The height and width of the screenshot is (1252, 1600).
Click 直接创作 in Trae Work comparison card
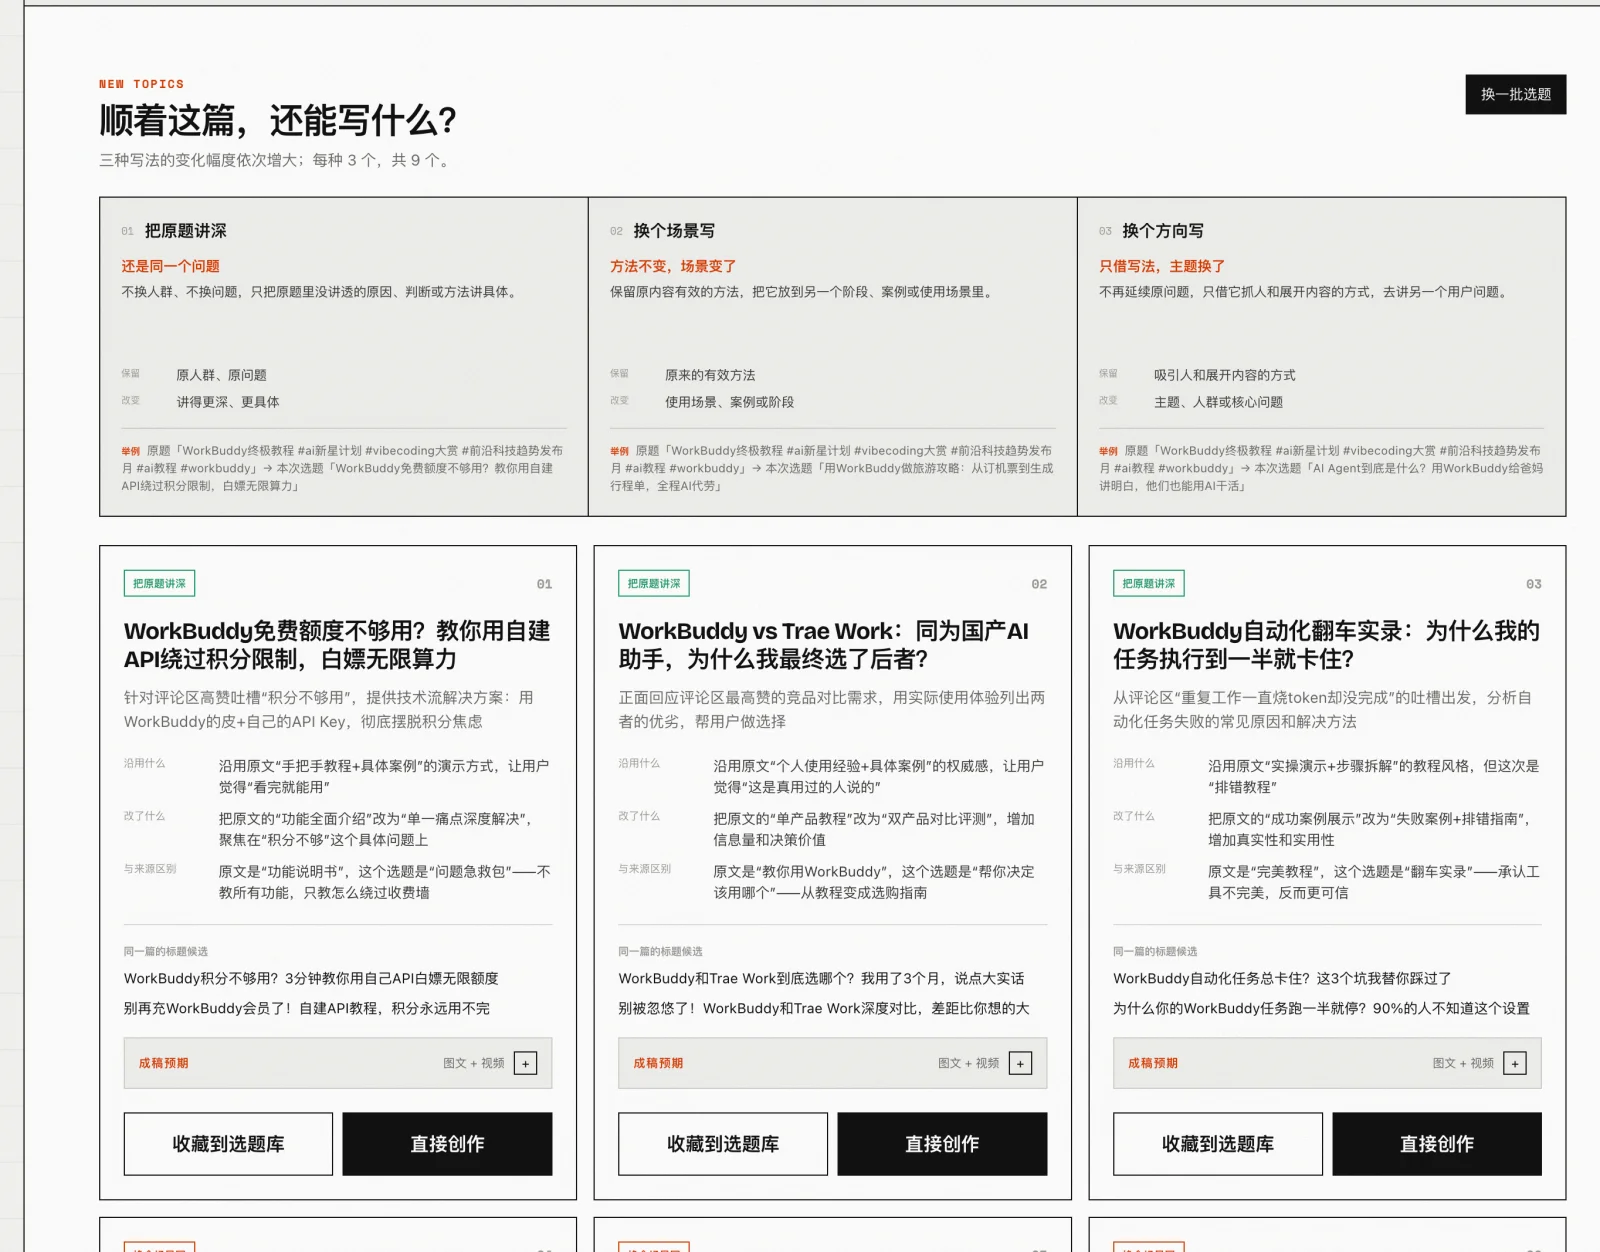[942, 1144]
